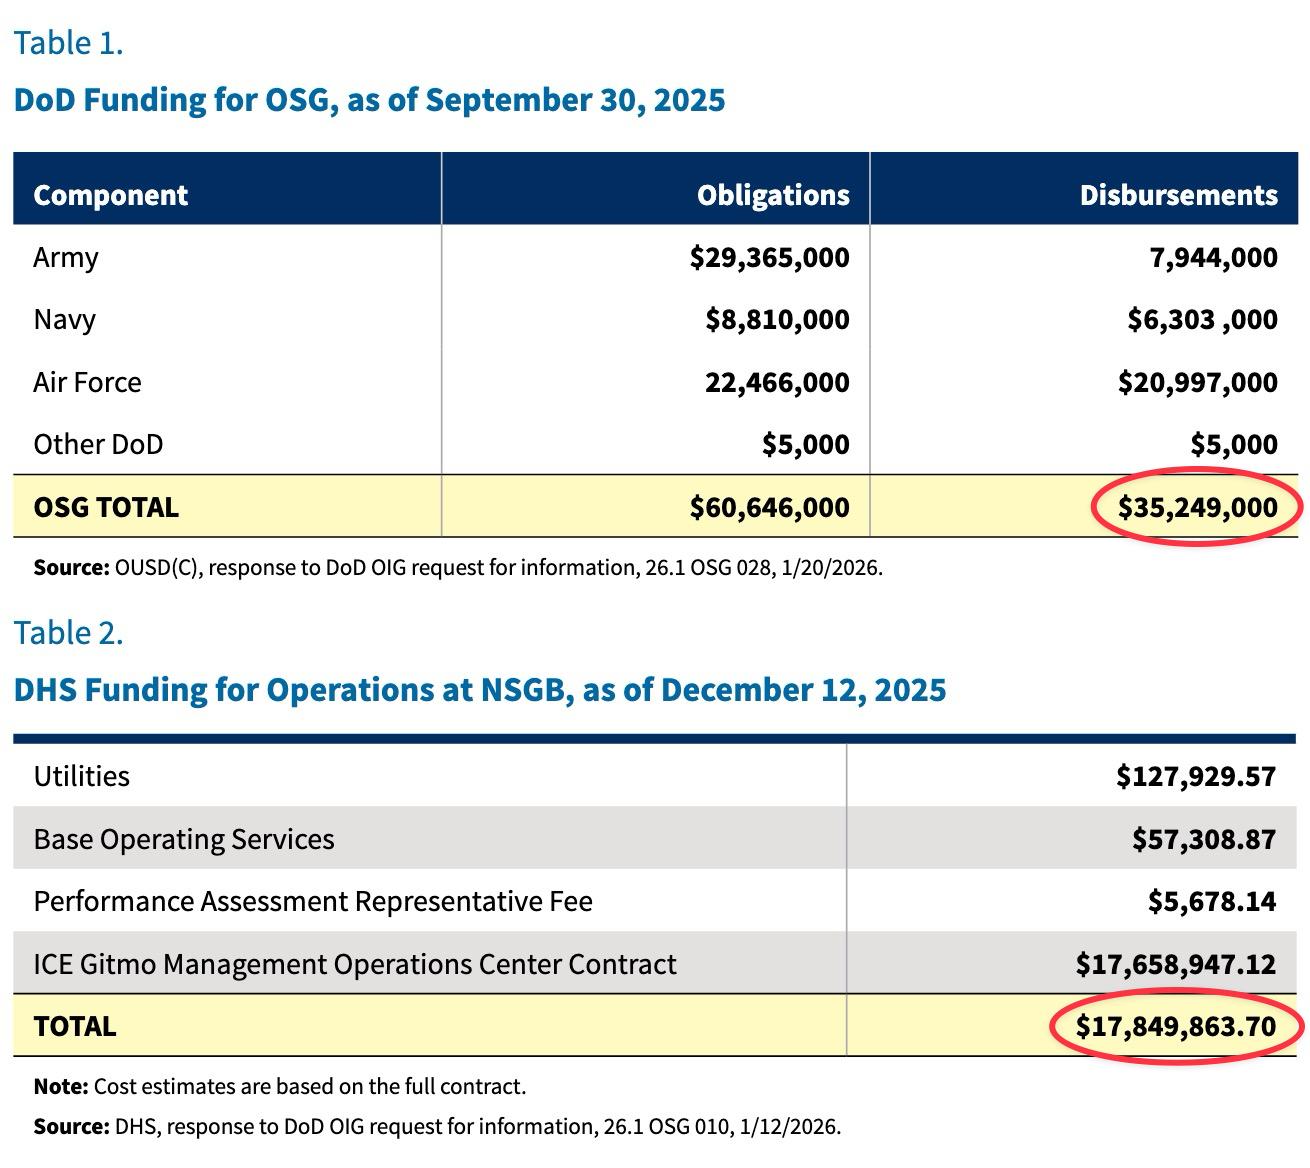Click the Component column header
Image resolution: width=1310 pixels, height=1168 pixels.
click(110, 194)
